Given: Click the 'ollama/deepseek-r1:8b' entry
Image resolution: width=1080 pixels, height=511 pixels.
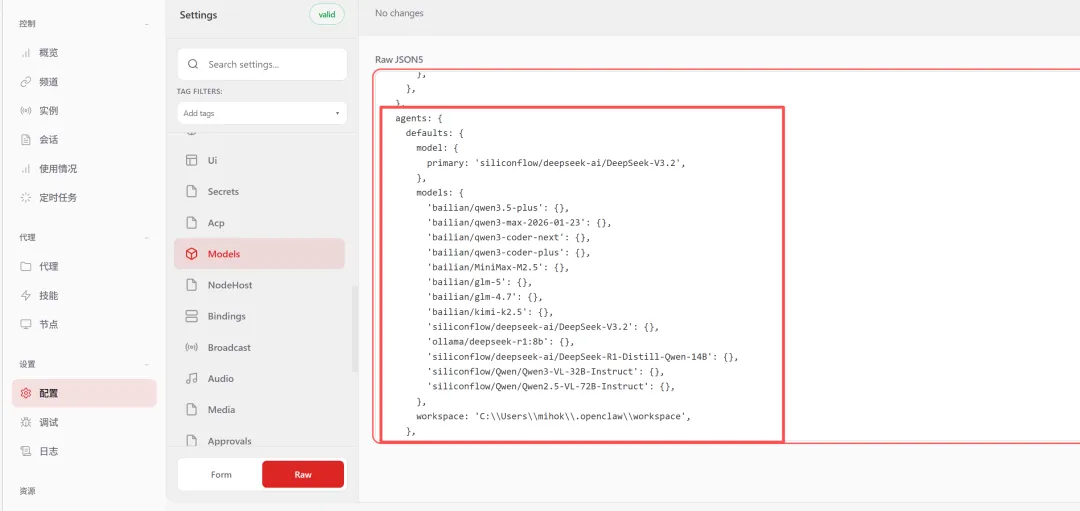Looking at the screenshot, I should click(x=501, y=342).
